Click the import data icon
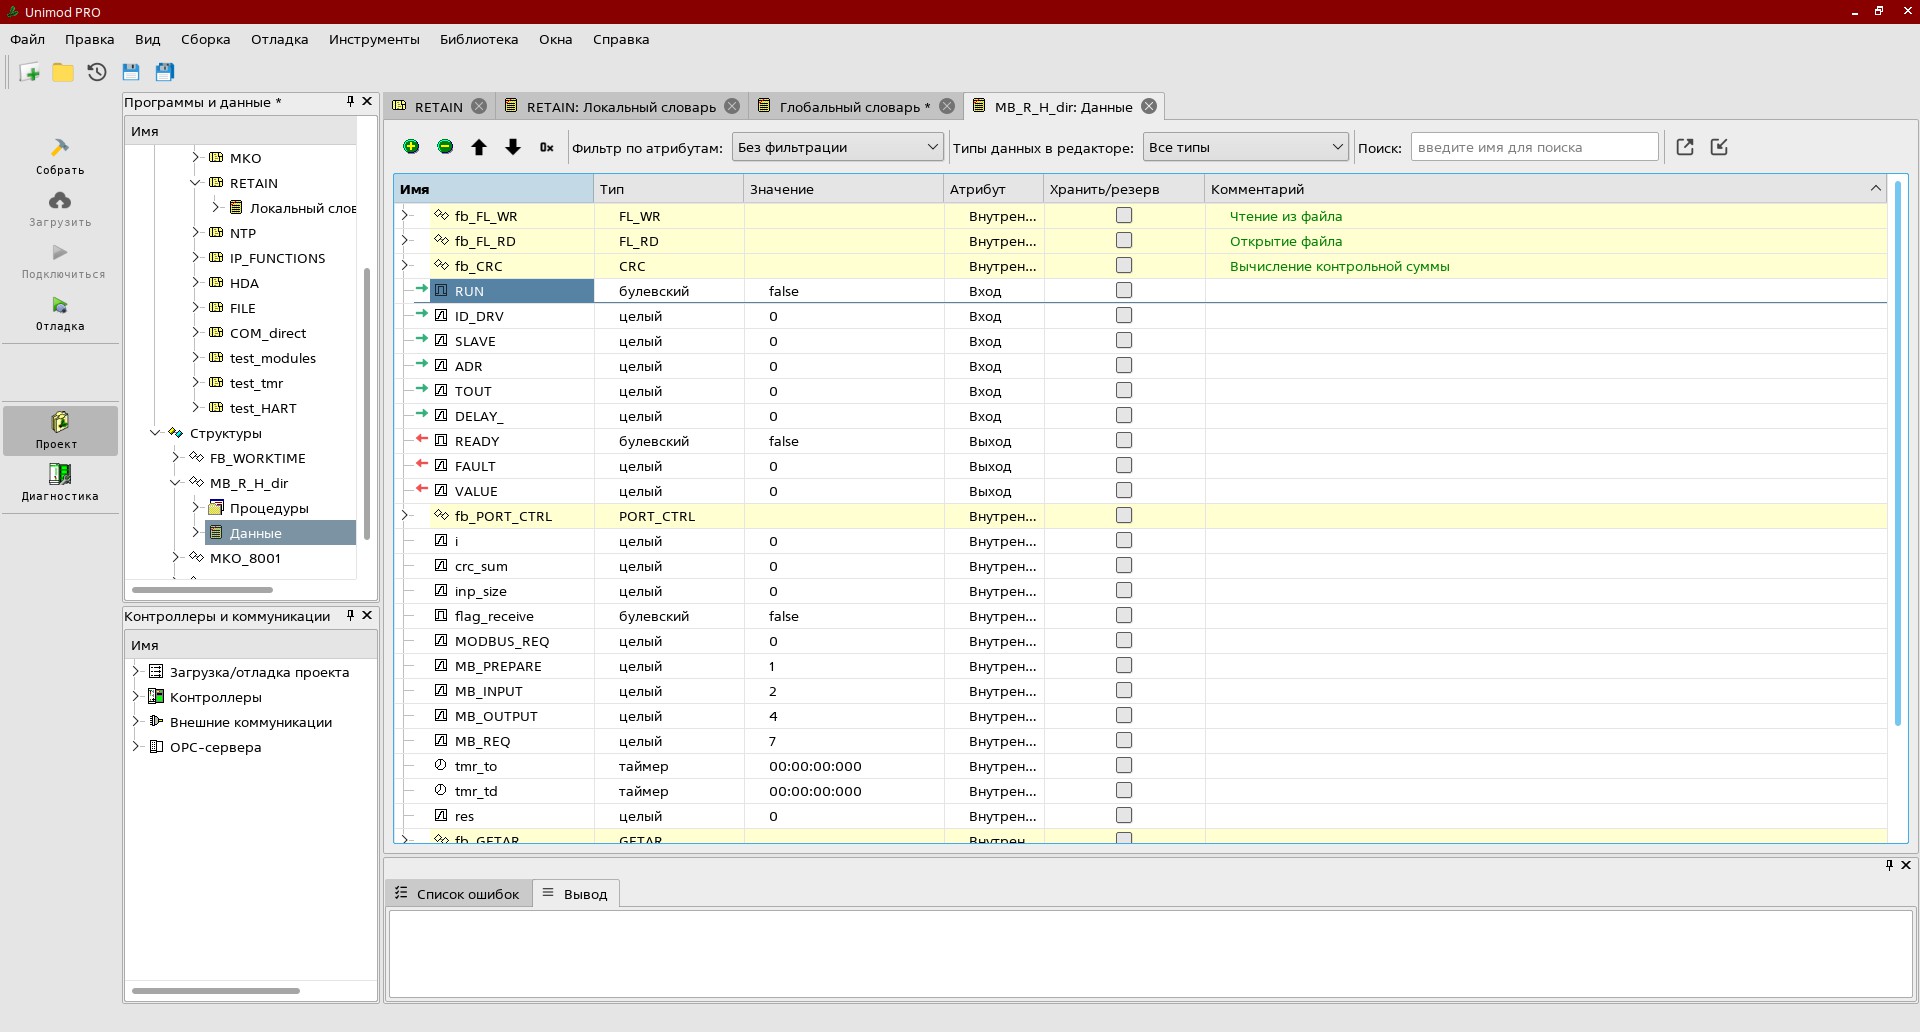This screenshot has width=1920, height=1032. [x=1719, y=147]
